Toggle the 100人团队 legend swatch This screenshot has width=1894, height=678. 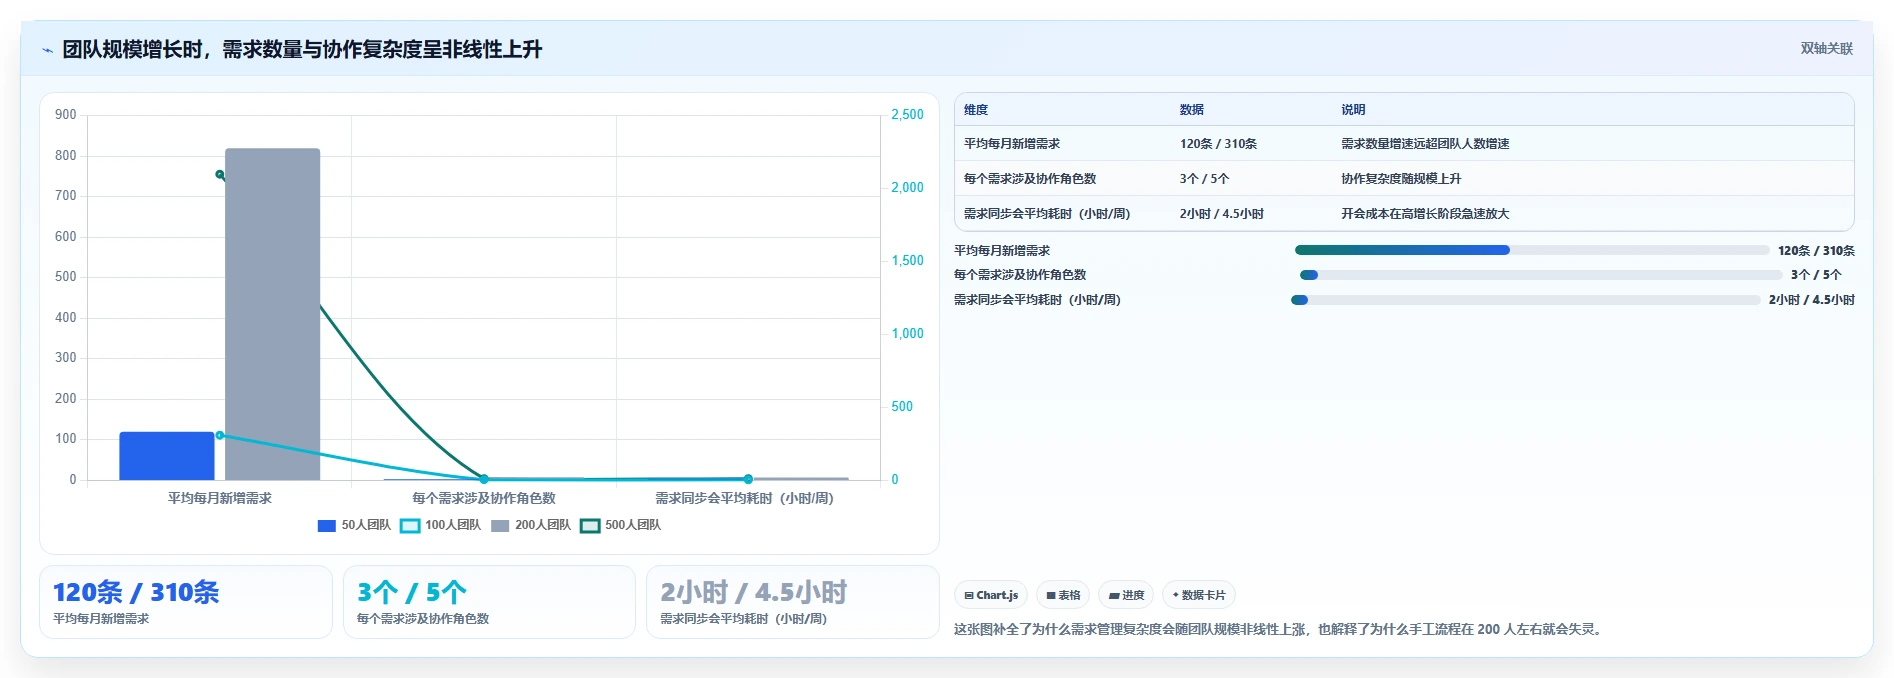point(410,525)
